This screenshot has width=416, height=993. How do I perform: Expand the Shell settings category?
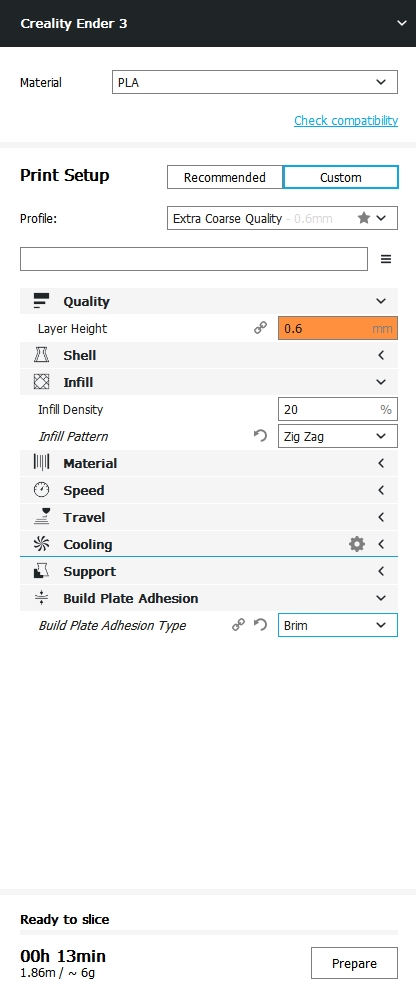pyautogui.click(x=209, y=355)
